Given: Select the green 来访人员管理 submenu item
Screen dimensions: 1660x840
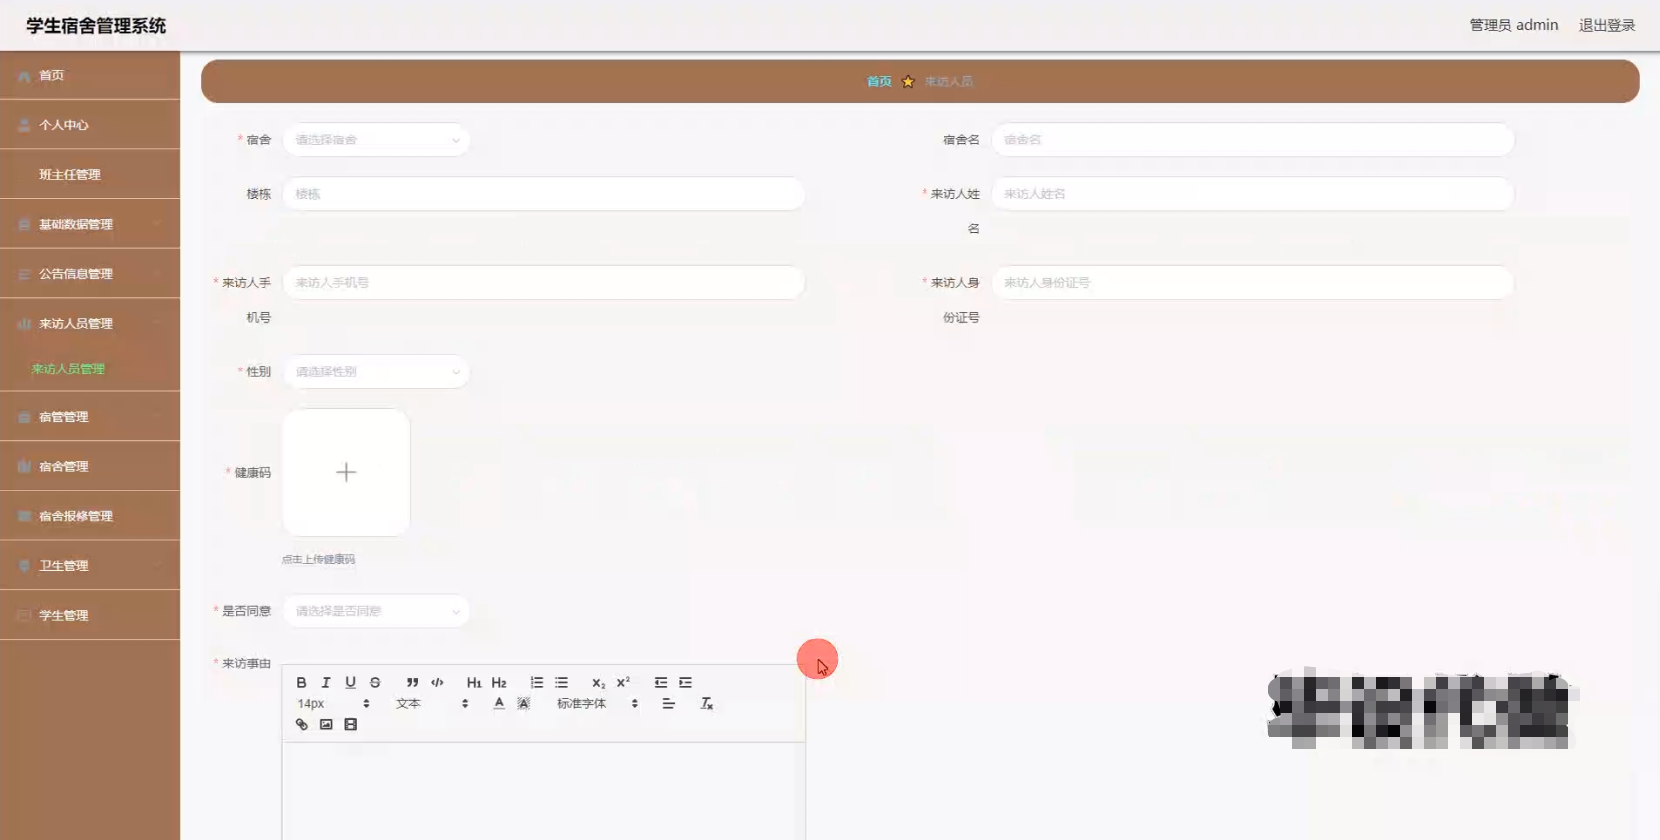Looking at the screenshot, I should 68,369.
